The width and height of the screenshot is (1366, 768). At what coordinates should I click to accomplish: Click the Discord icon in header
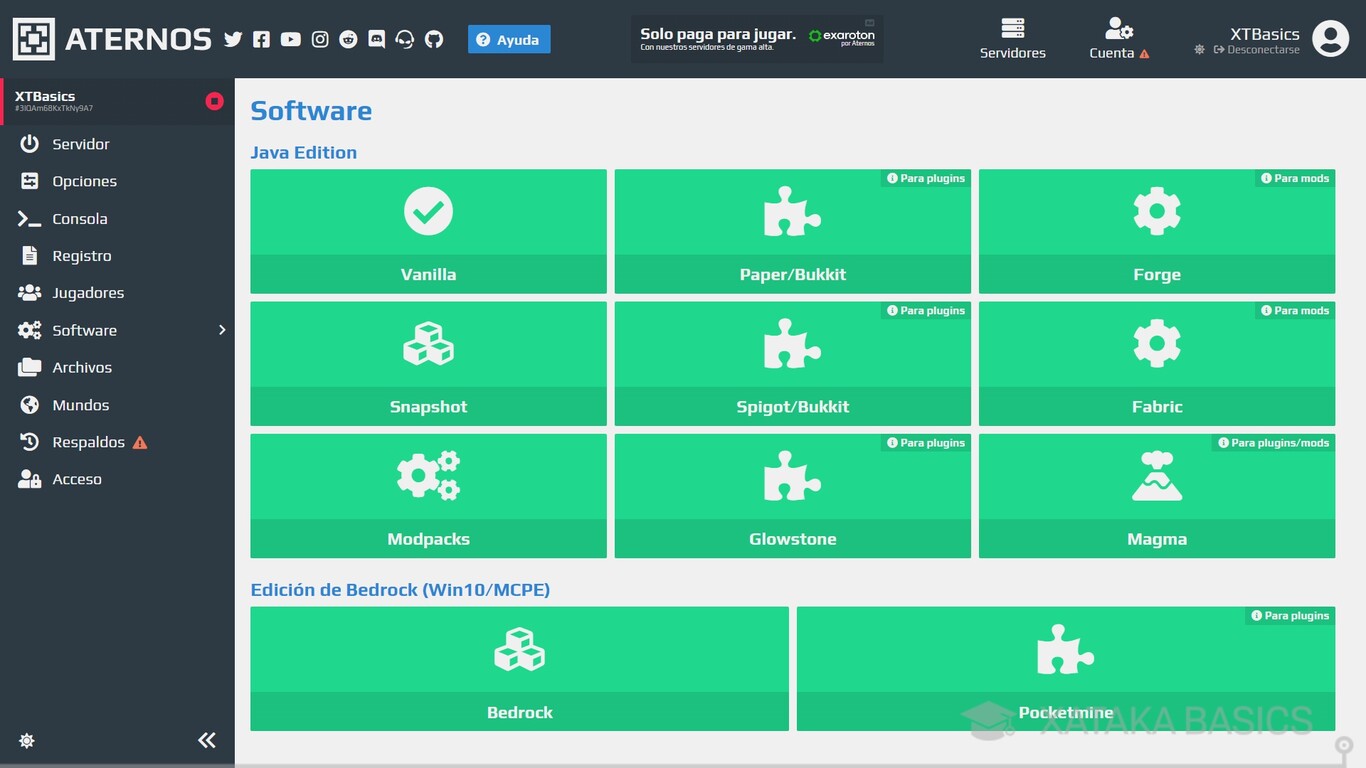coord(376,40)
